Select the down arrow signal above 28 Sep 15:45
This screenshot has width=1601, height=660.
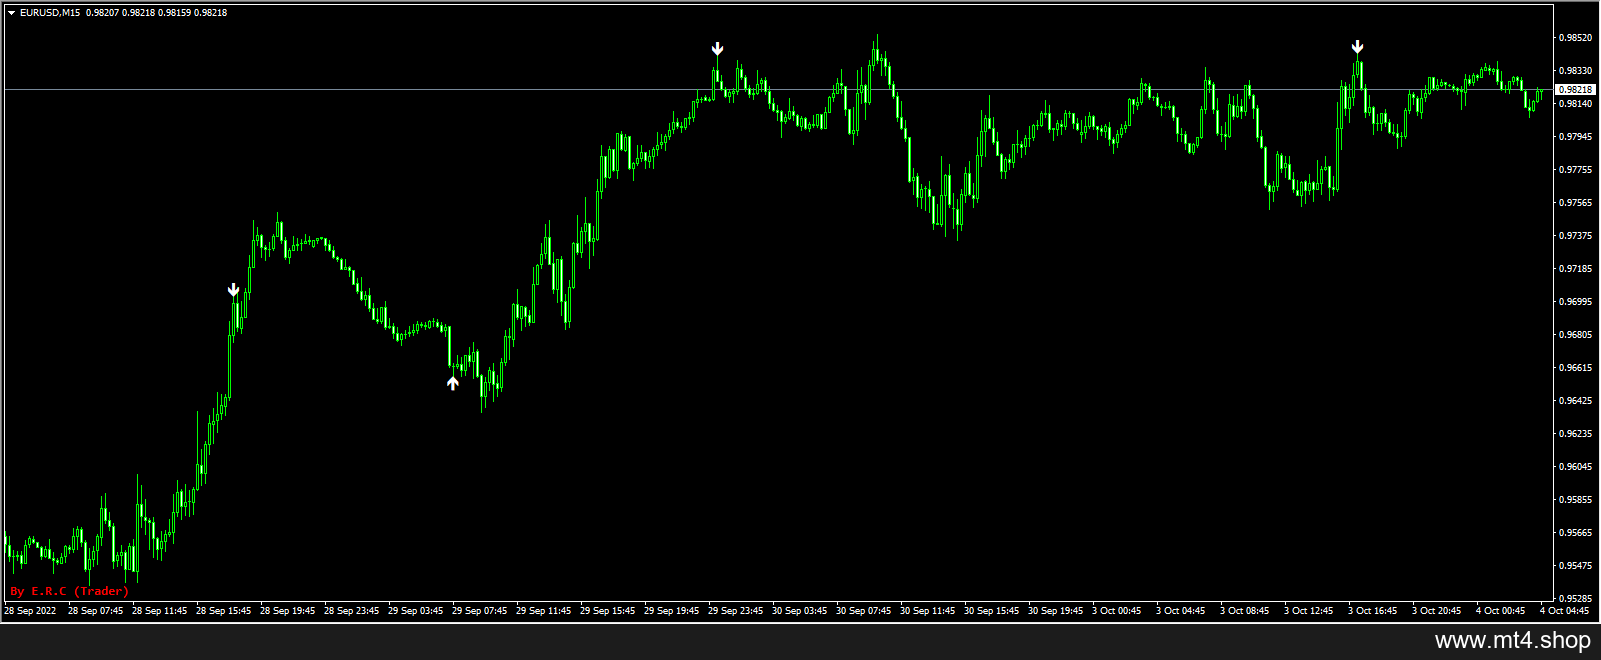[x=233, y=290]
